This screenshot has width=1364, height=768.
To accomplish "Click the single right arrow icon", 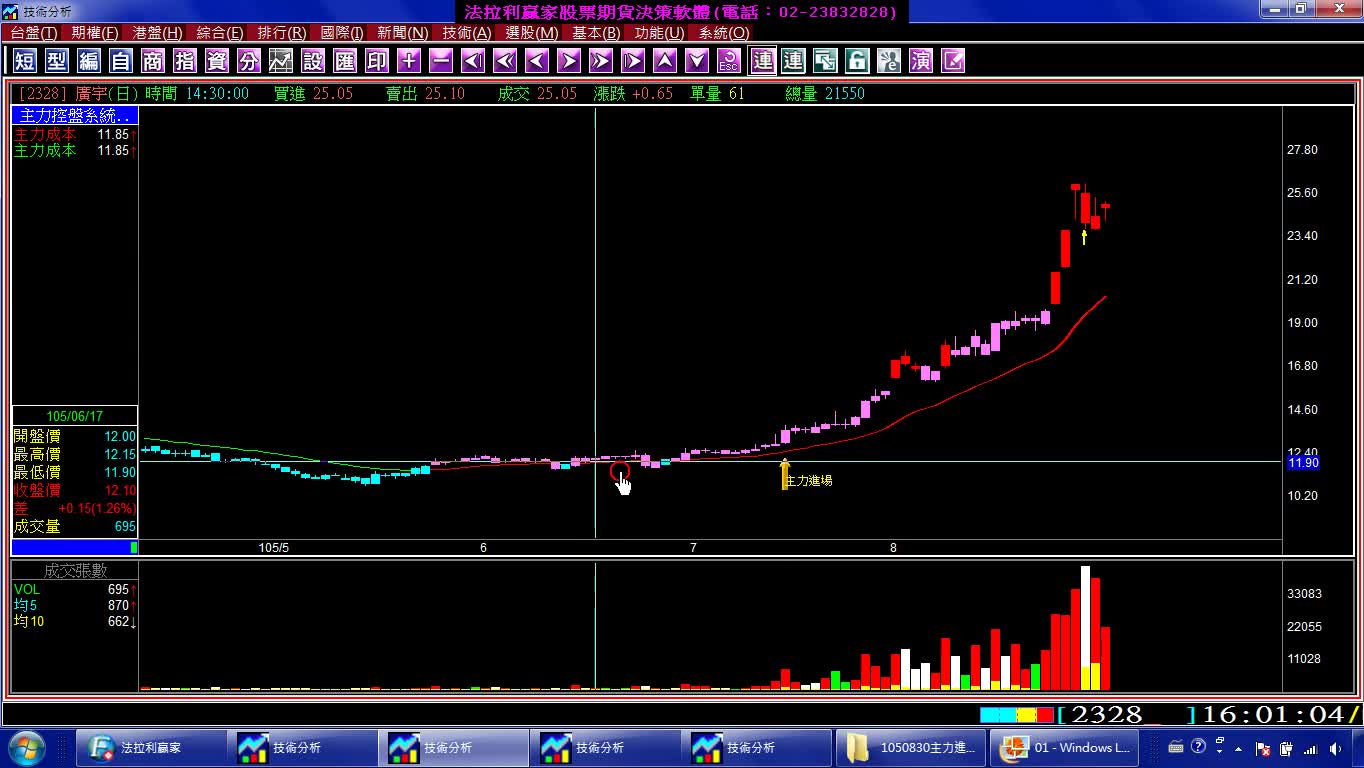I will [x=569, y=61].
